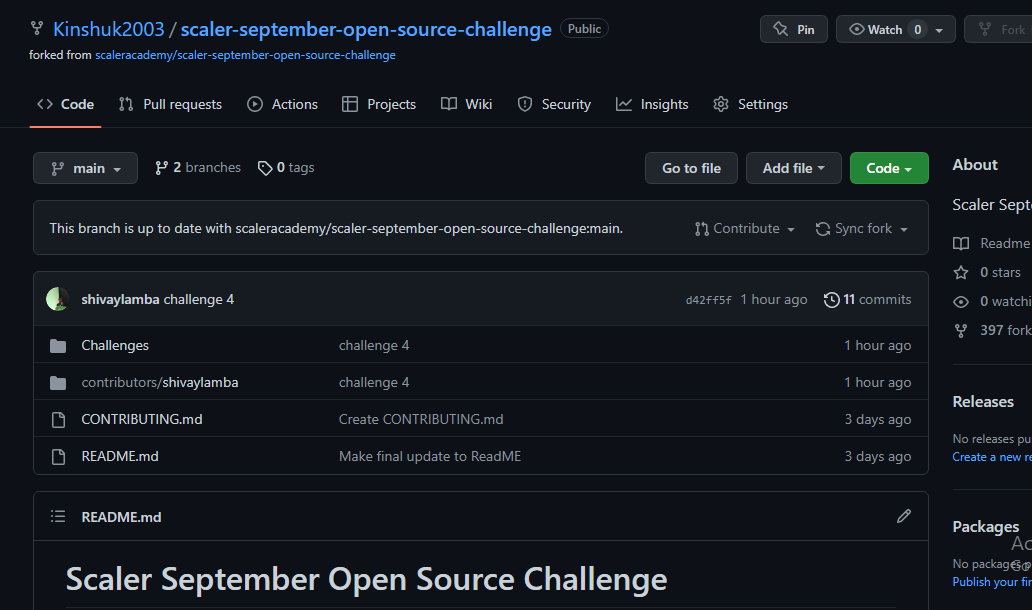Edit the README with the pencil icon
The height and width of the screenshot is (610, 1032).
[x=904, y=517]
